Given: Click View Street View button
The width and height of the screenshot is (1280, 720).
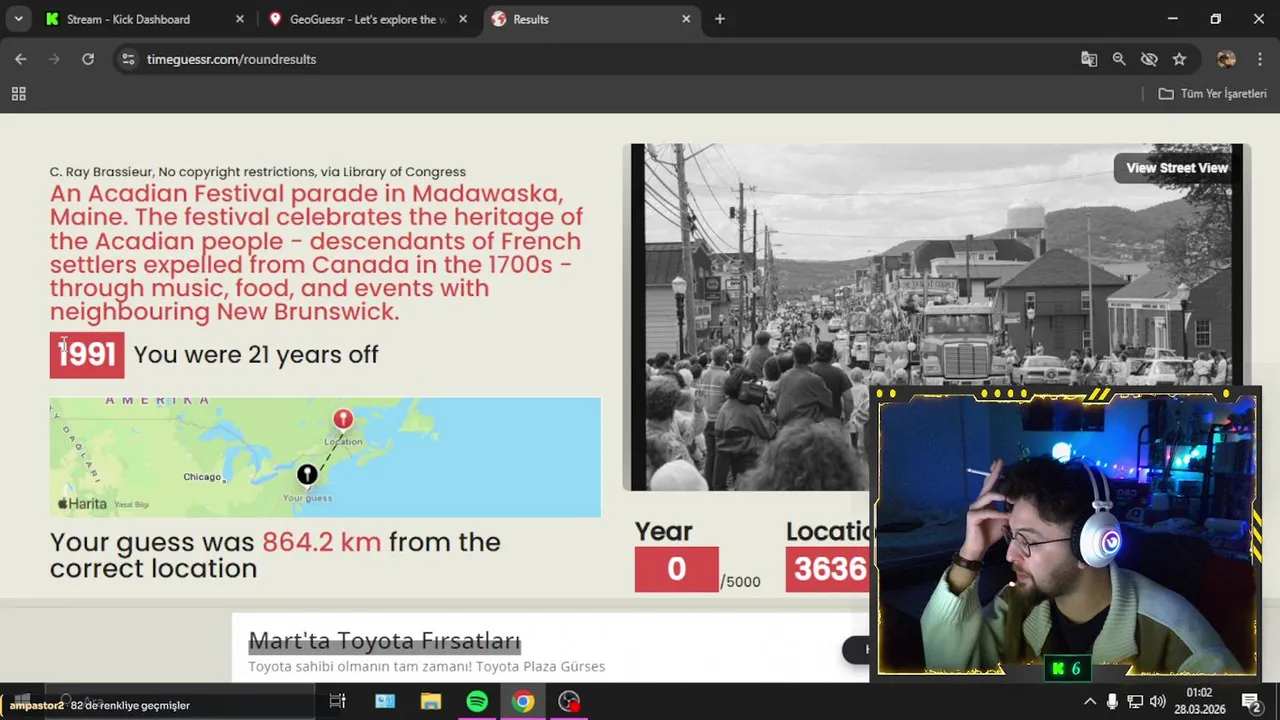Looking at the screenshot, I should pos(1177,168).
